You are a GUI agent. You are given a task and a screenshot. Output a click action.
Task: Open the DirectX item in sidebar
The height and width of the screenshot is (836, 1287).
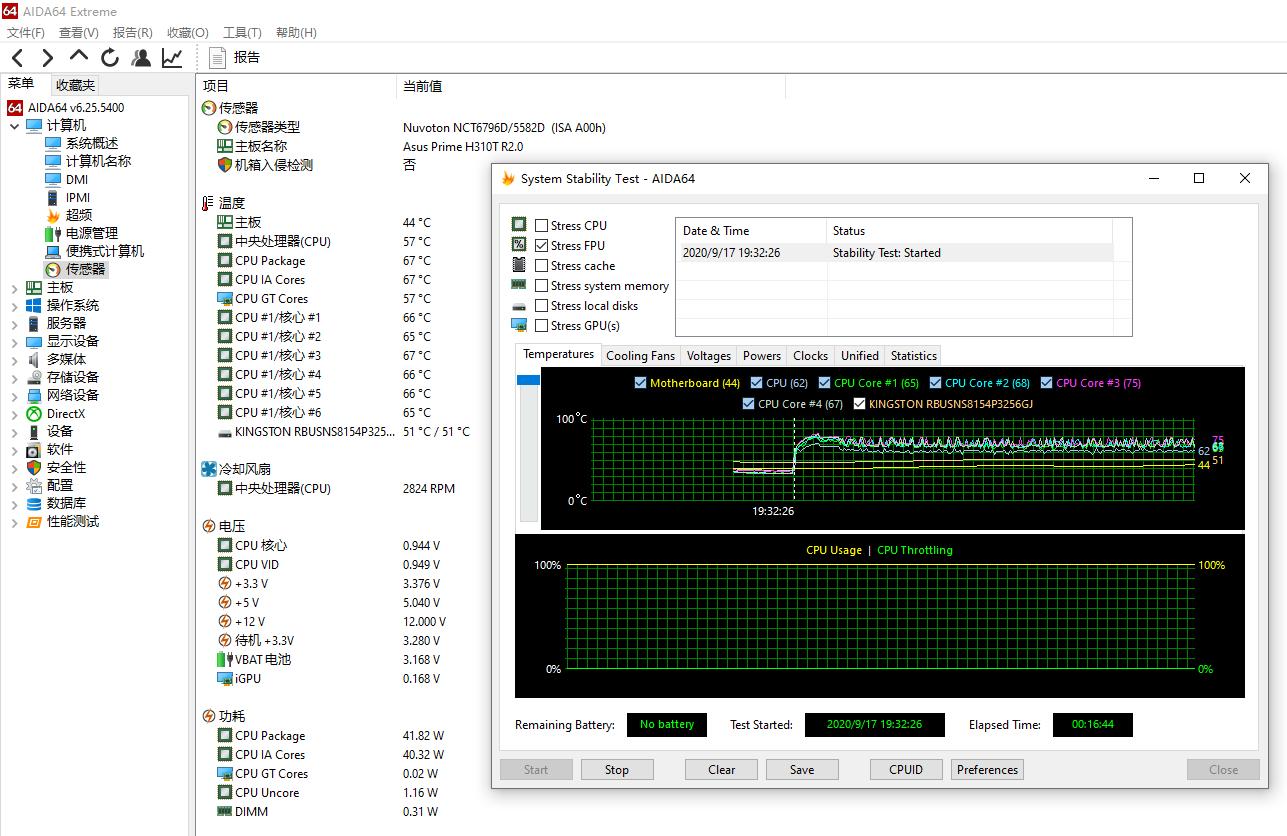click(65, 413)
